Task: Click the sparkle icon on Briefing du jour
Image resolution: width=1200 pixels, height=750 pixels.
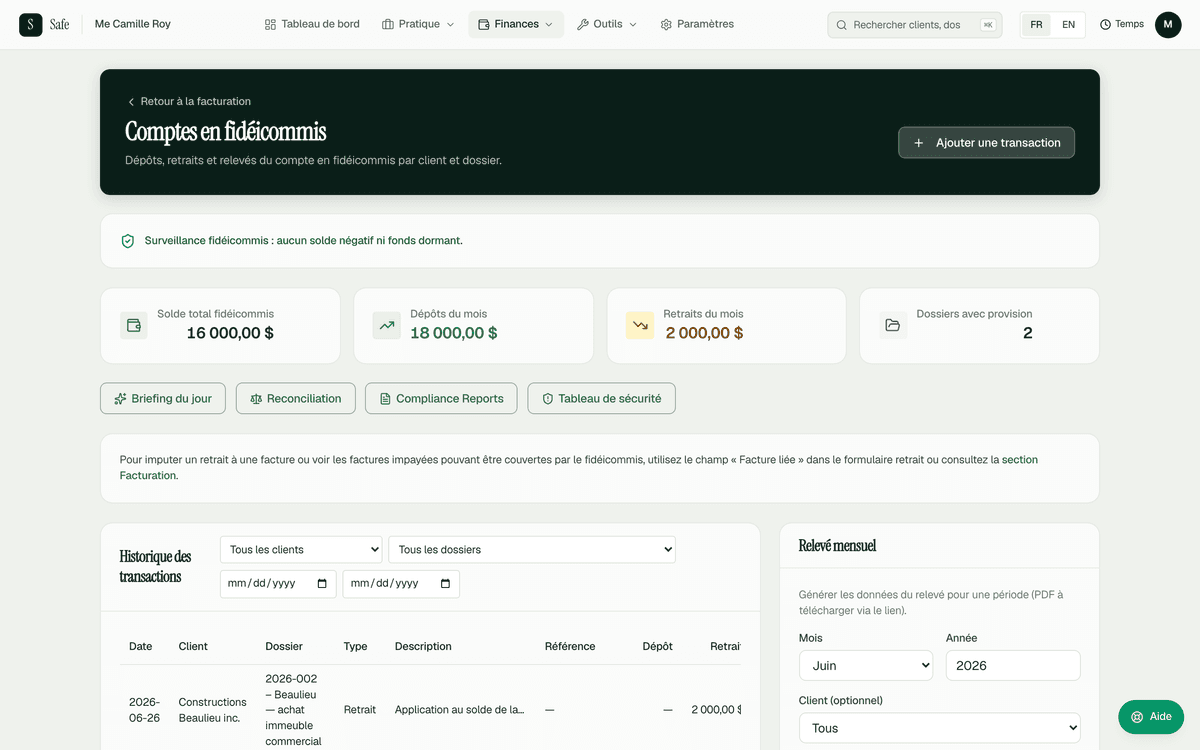Action: pos(120,398)
